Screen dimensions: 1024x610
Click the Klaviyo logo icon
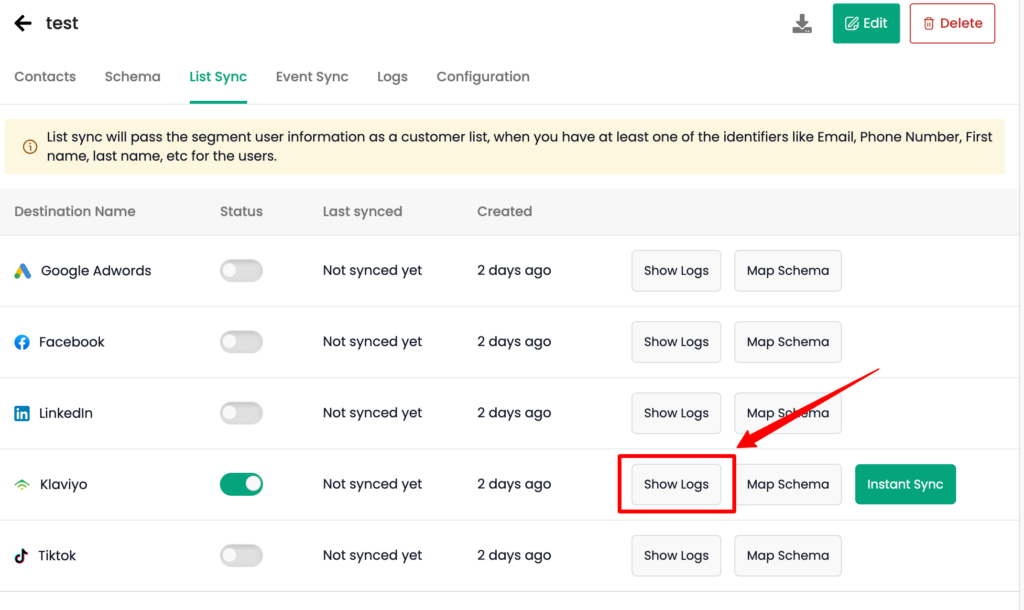[x=22, y=485]
